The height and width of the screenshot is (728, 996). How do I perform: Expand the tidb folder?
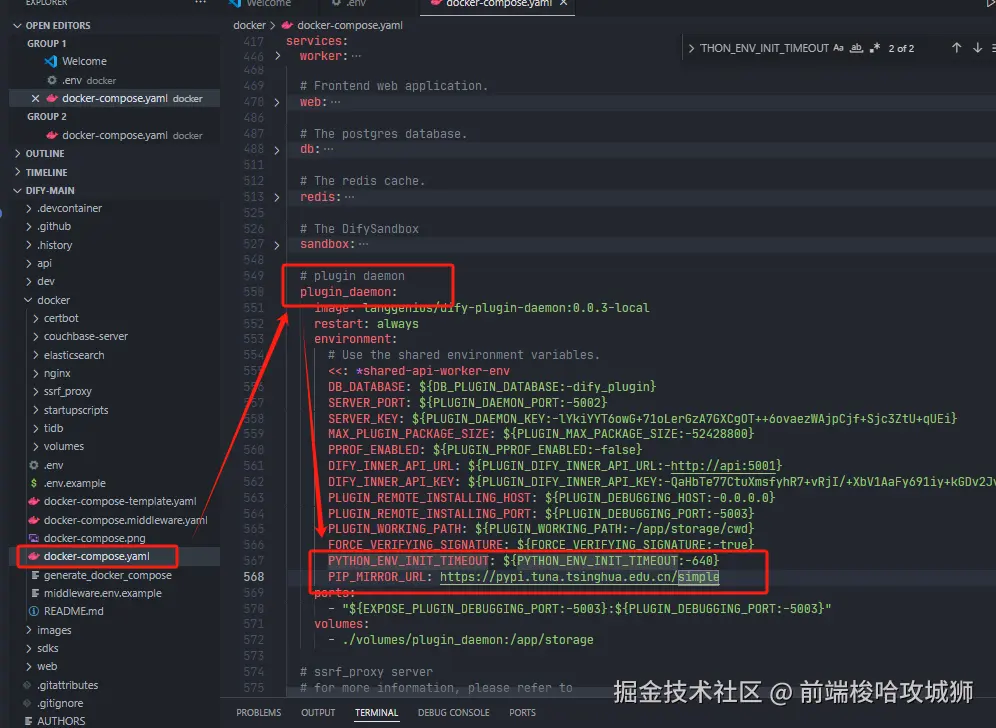[36, 428]
